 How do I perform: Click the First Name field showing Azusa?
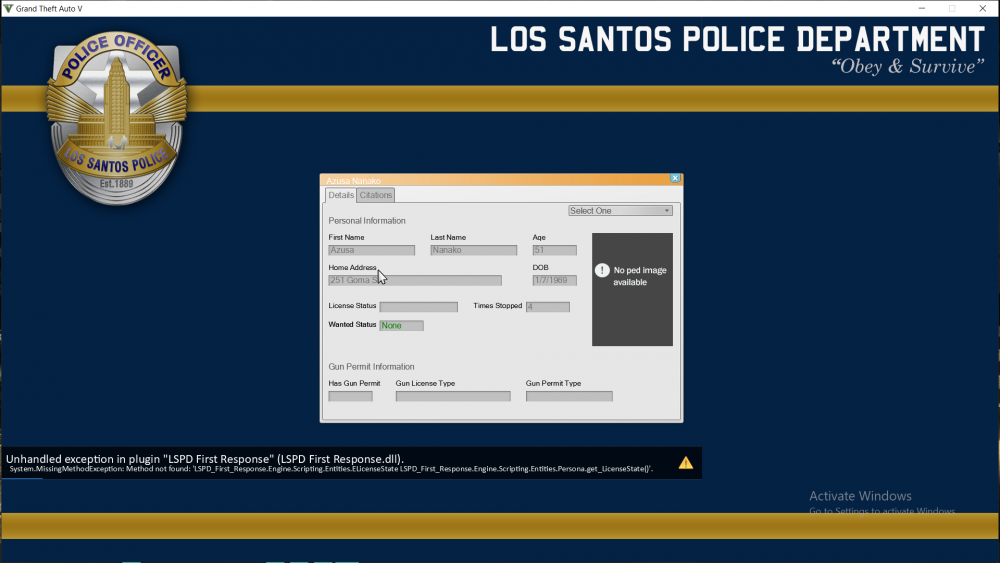coord(371,250)
